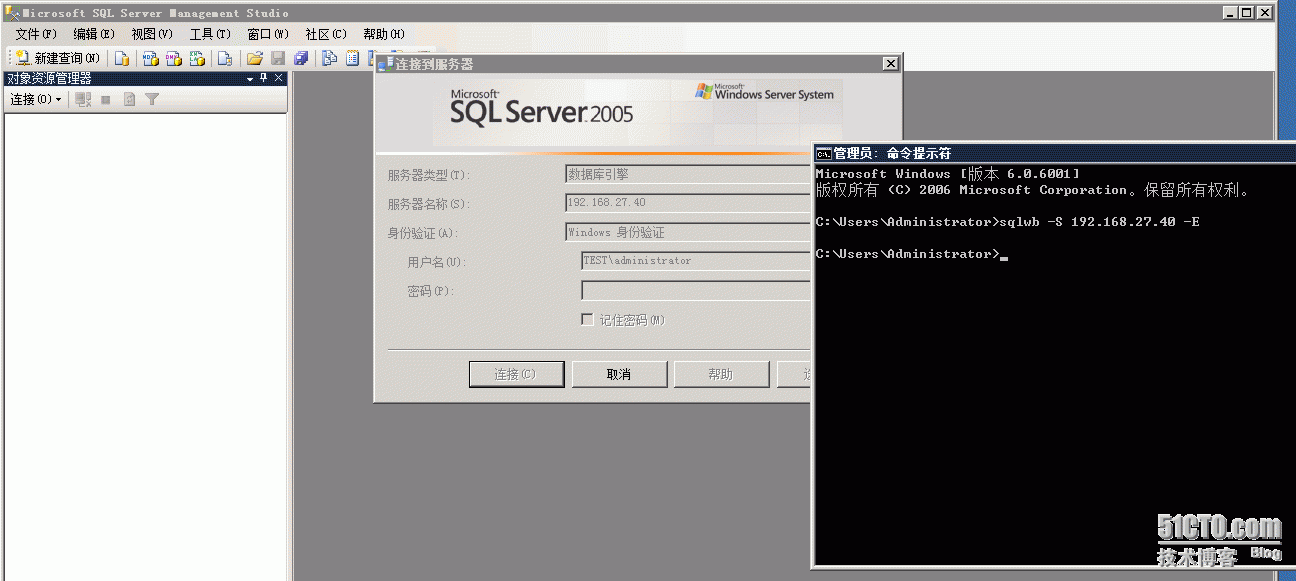Start an Analysis Services MDX query

coord(151,58)
